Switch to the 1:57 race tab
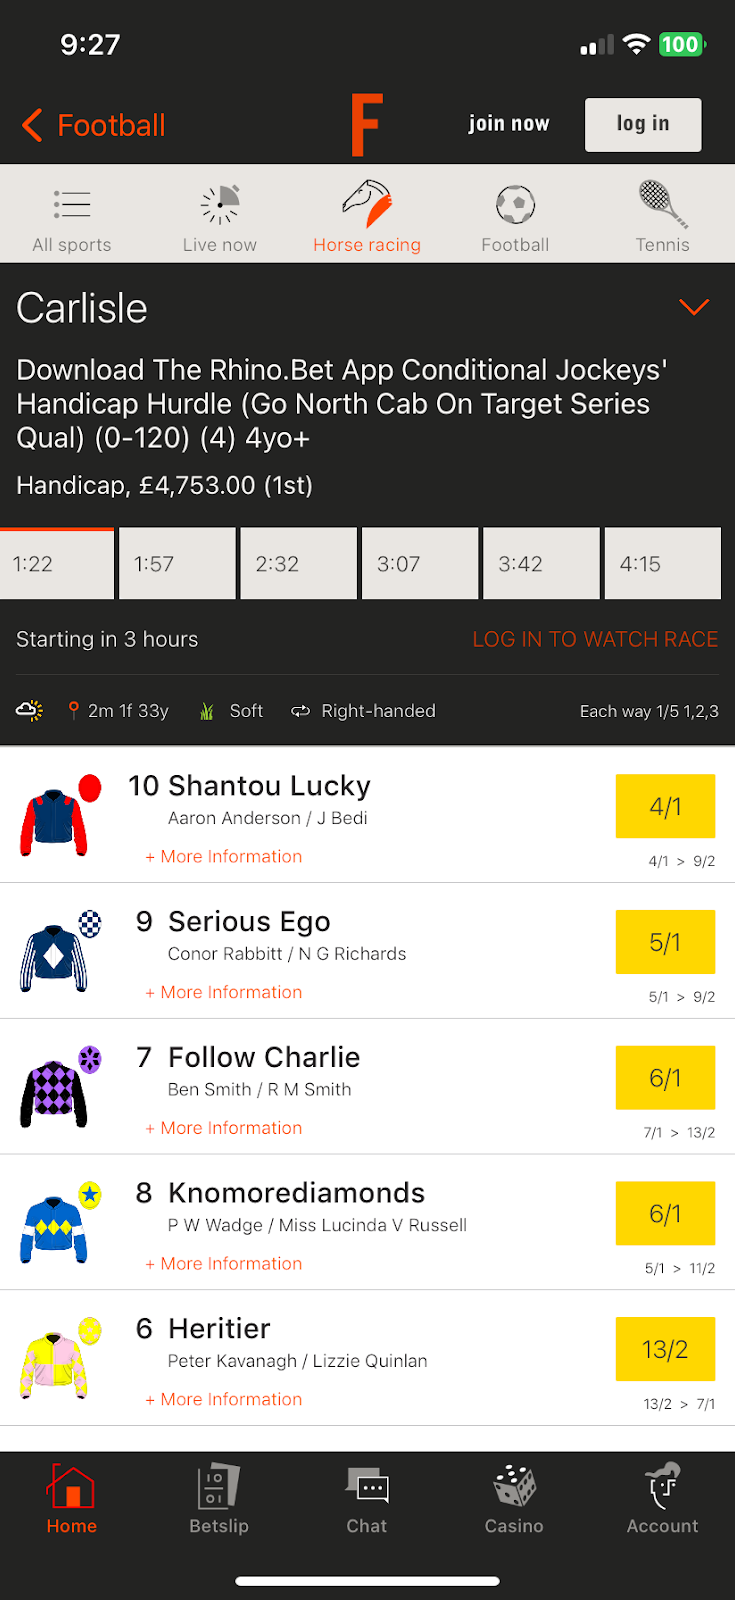735x1600 pixels. tap(177, 564)
